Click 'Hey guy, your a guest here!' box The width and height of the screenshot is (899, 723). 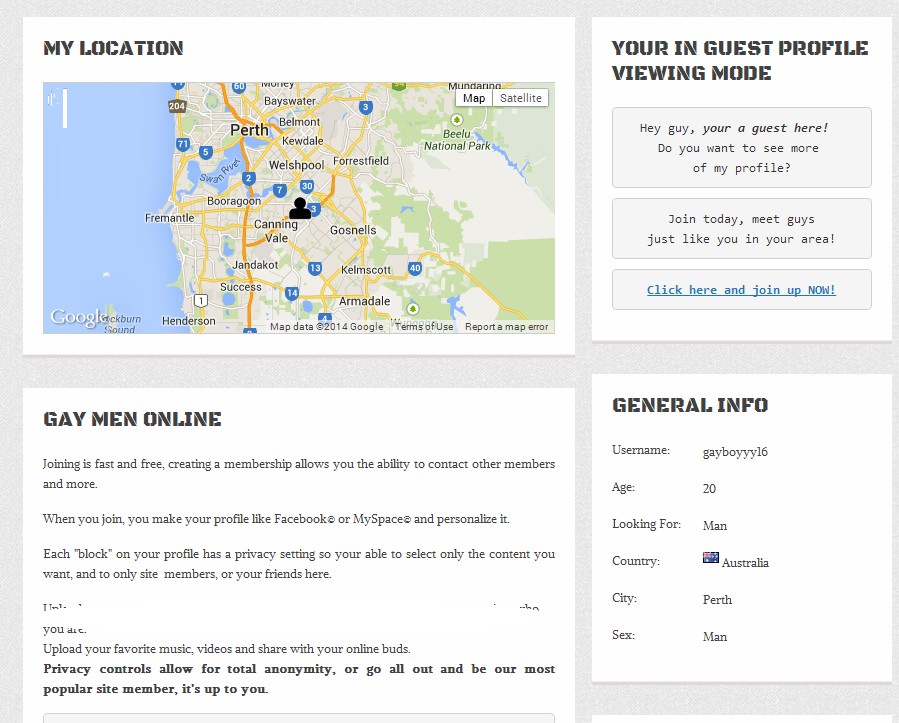tap(741, 147)
